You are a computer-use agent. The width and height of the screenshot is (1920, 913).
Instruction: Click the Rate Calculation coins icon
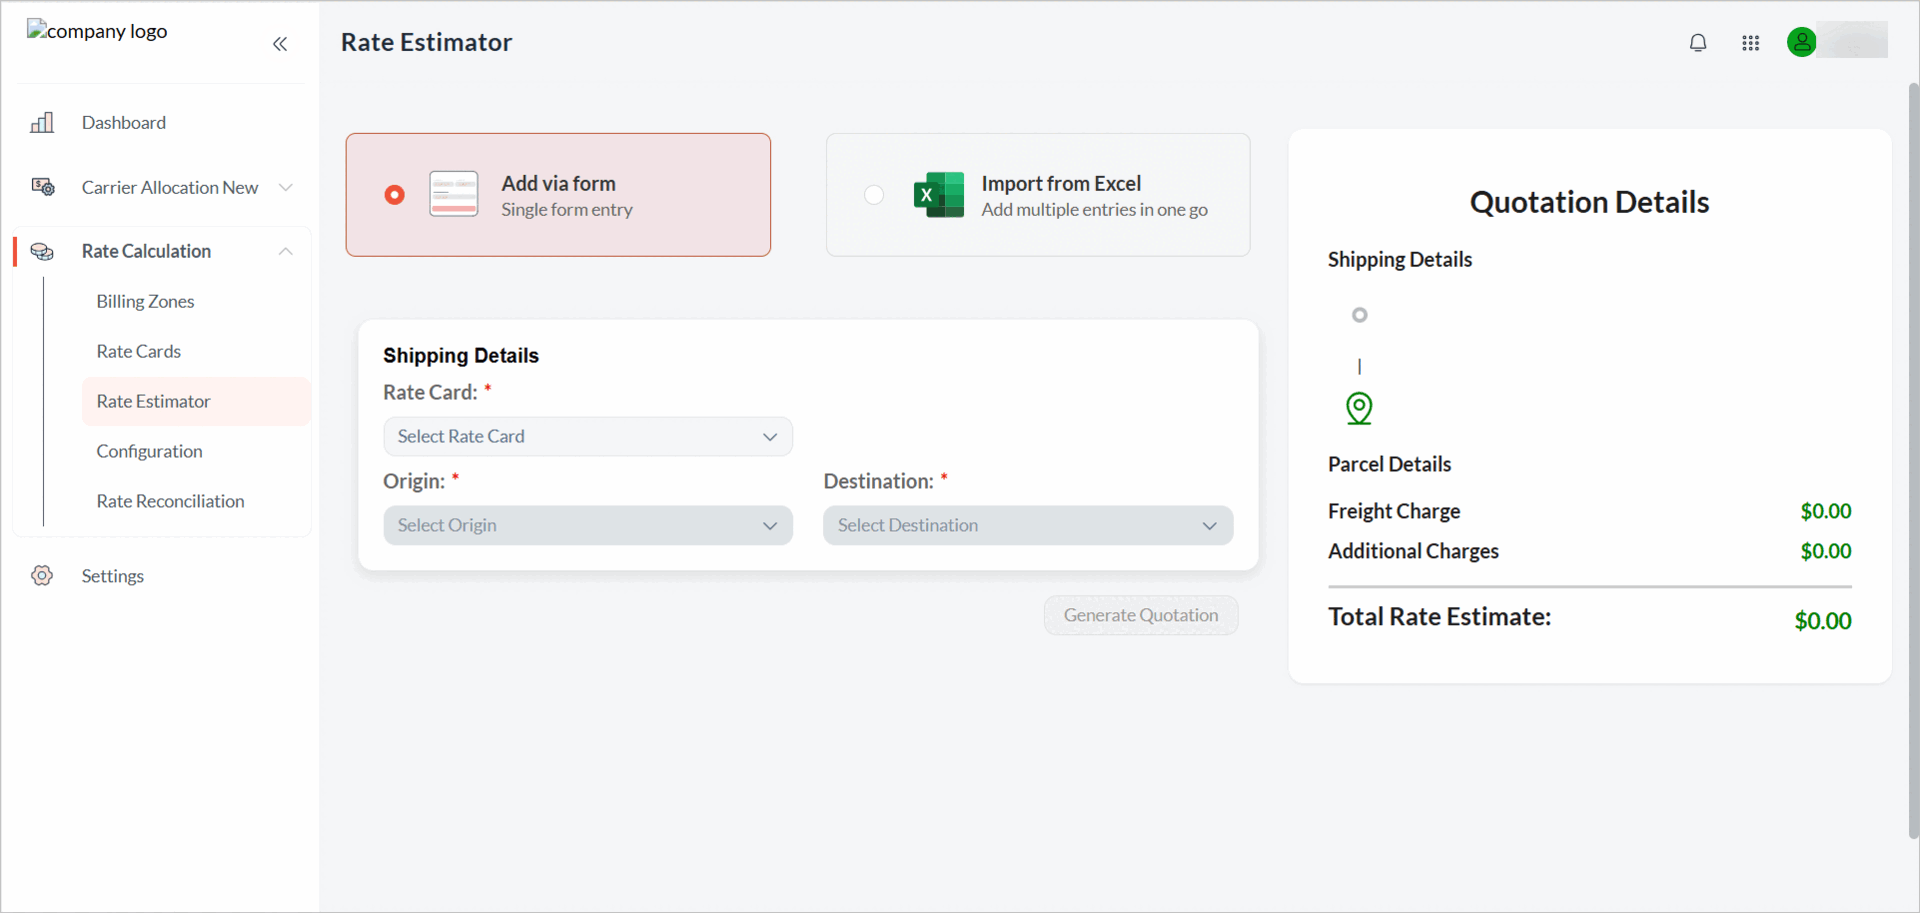(x=42, y=251)
